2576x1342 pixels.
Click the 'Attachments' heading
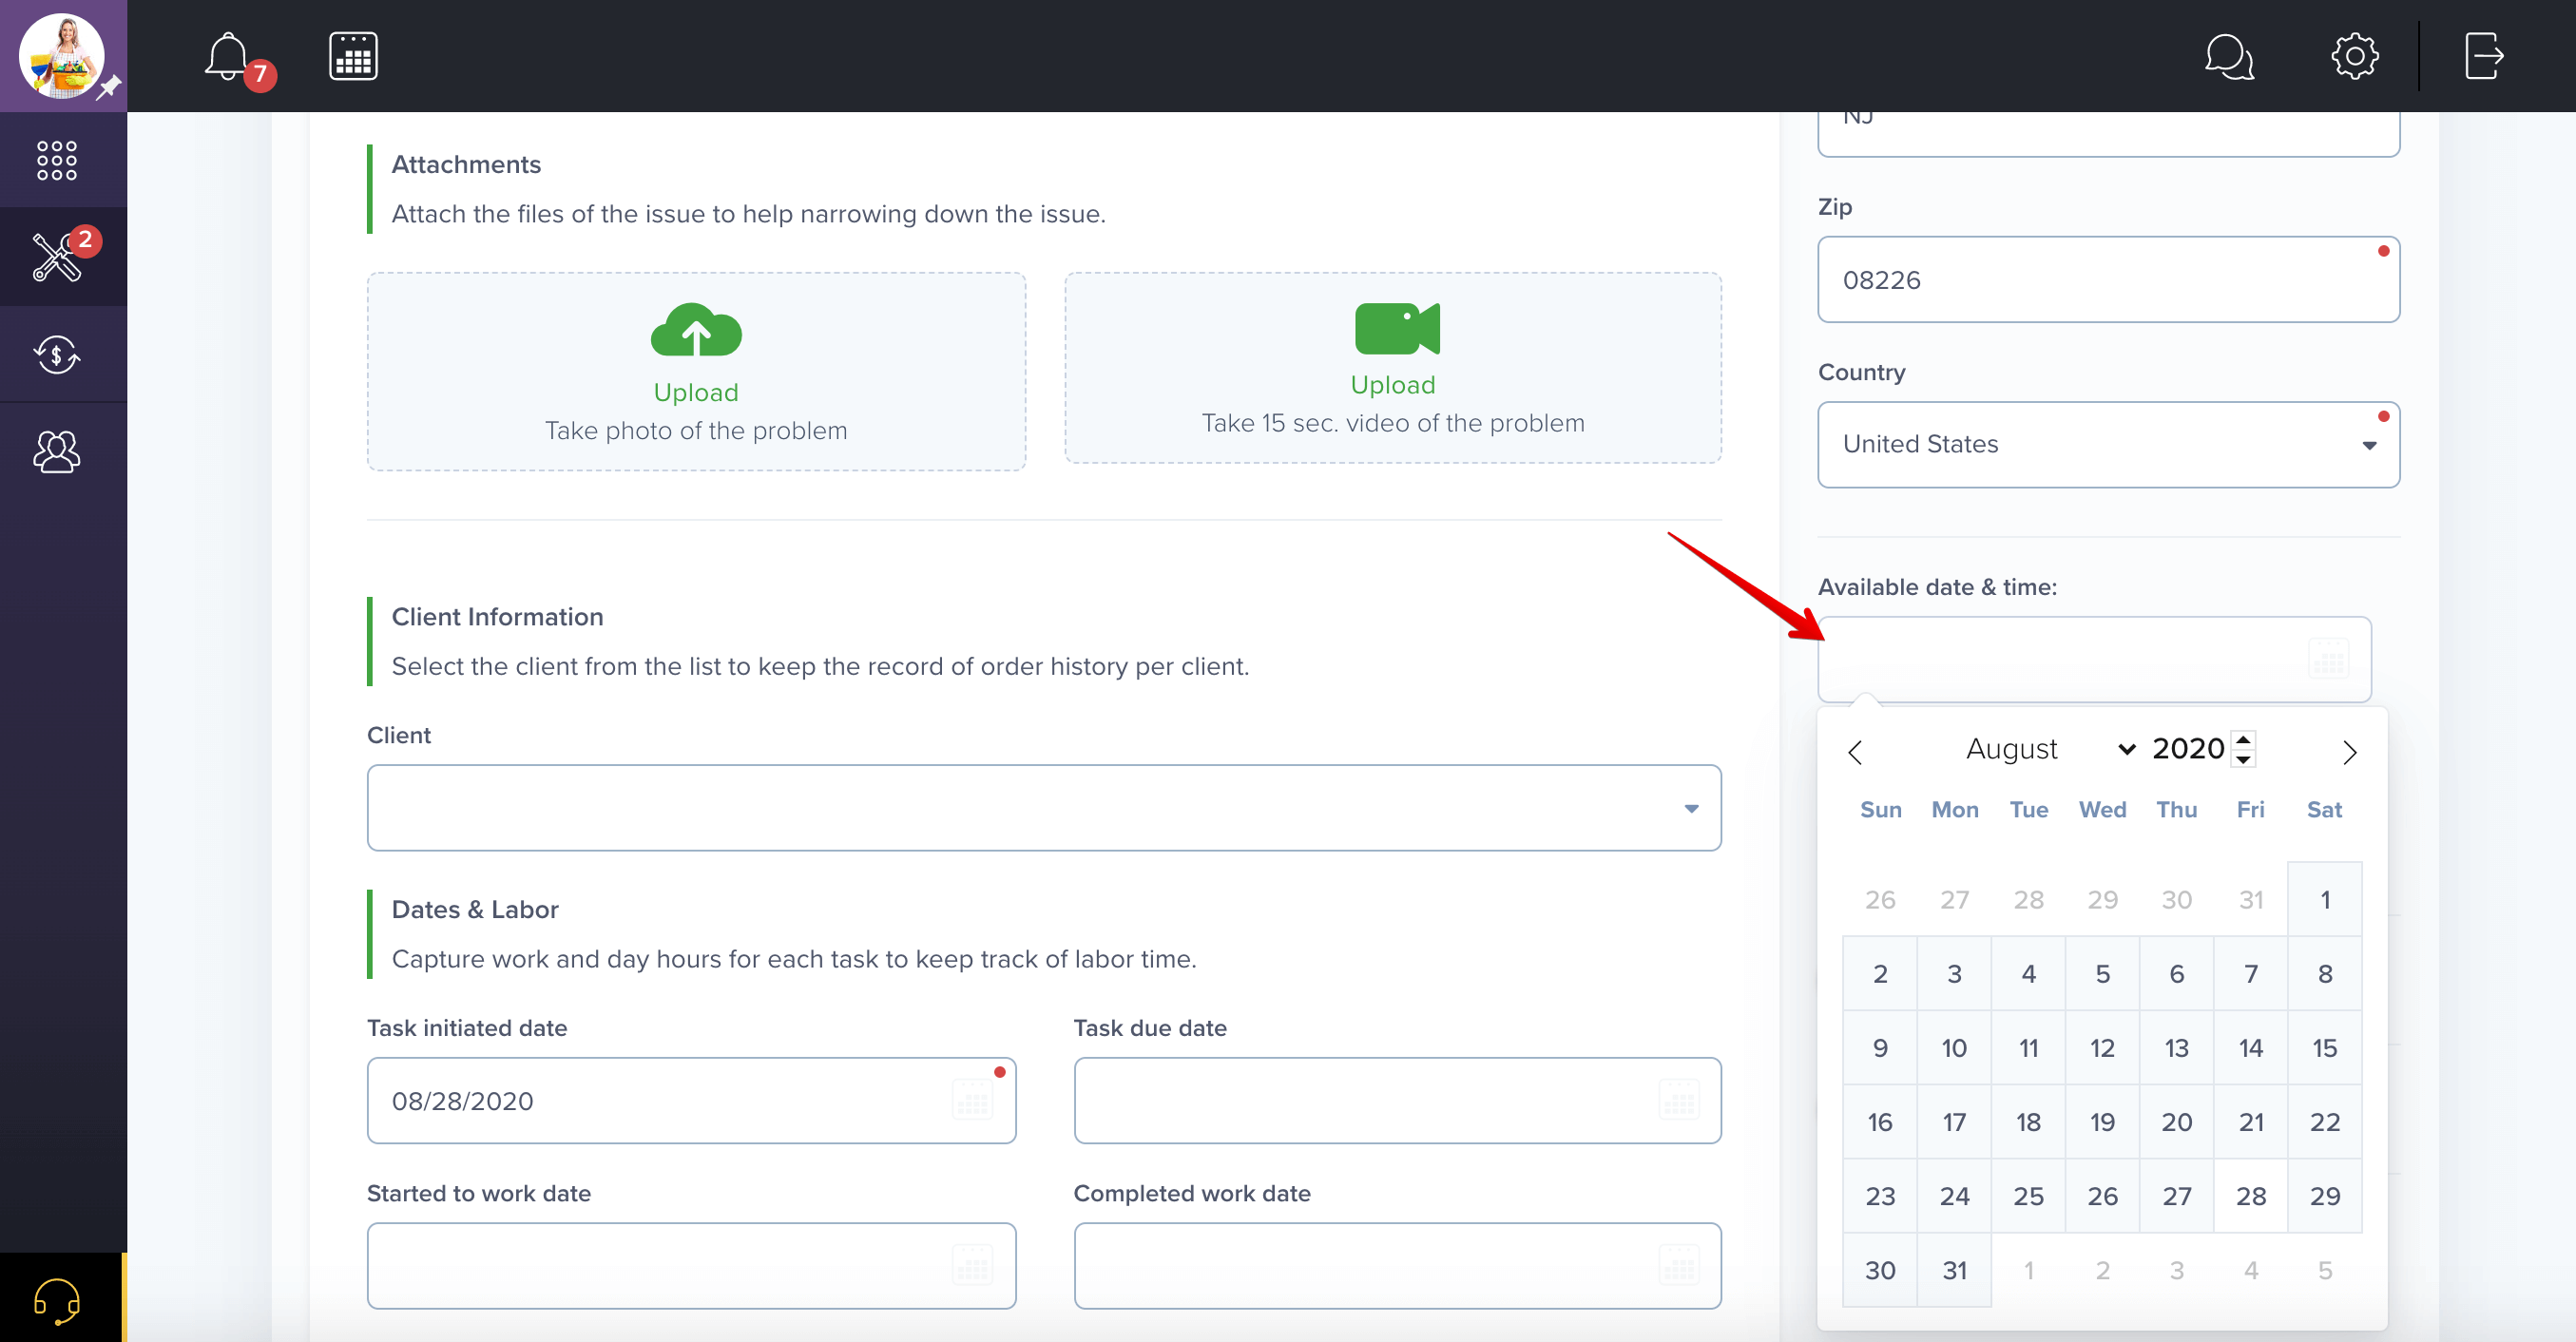[x=466, y=164]
